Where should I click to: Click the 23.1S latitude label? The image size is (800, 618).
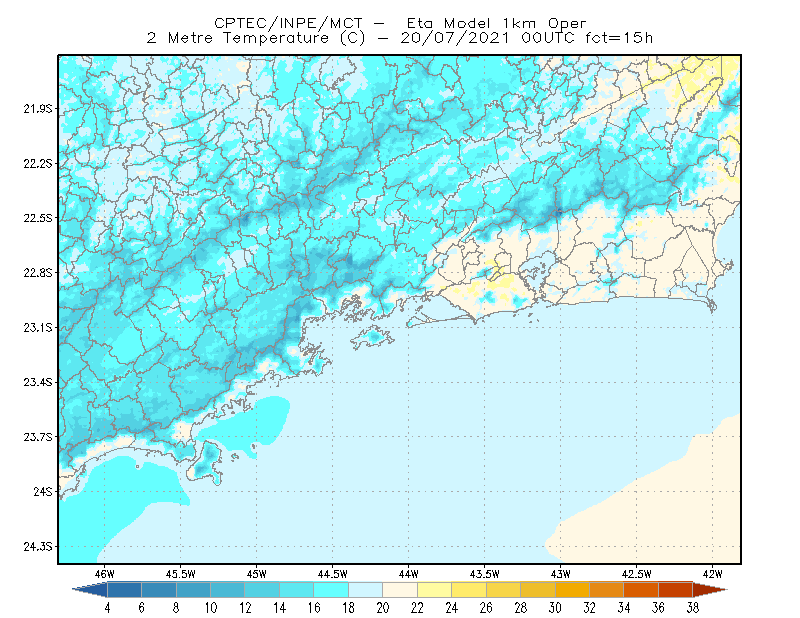click(x=38, y=327)
